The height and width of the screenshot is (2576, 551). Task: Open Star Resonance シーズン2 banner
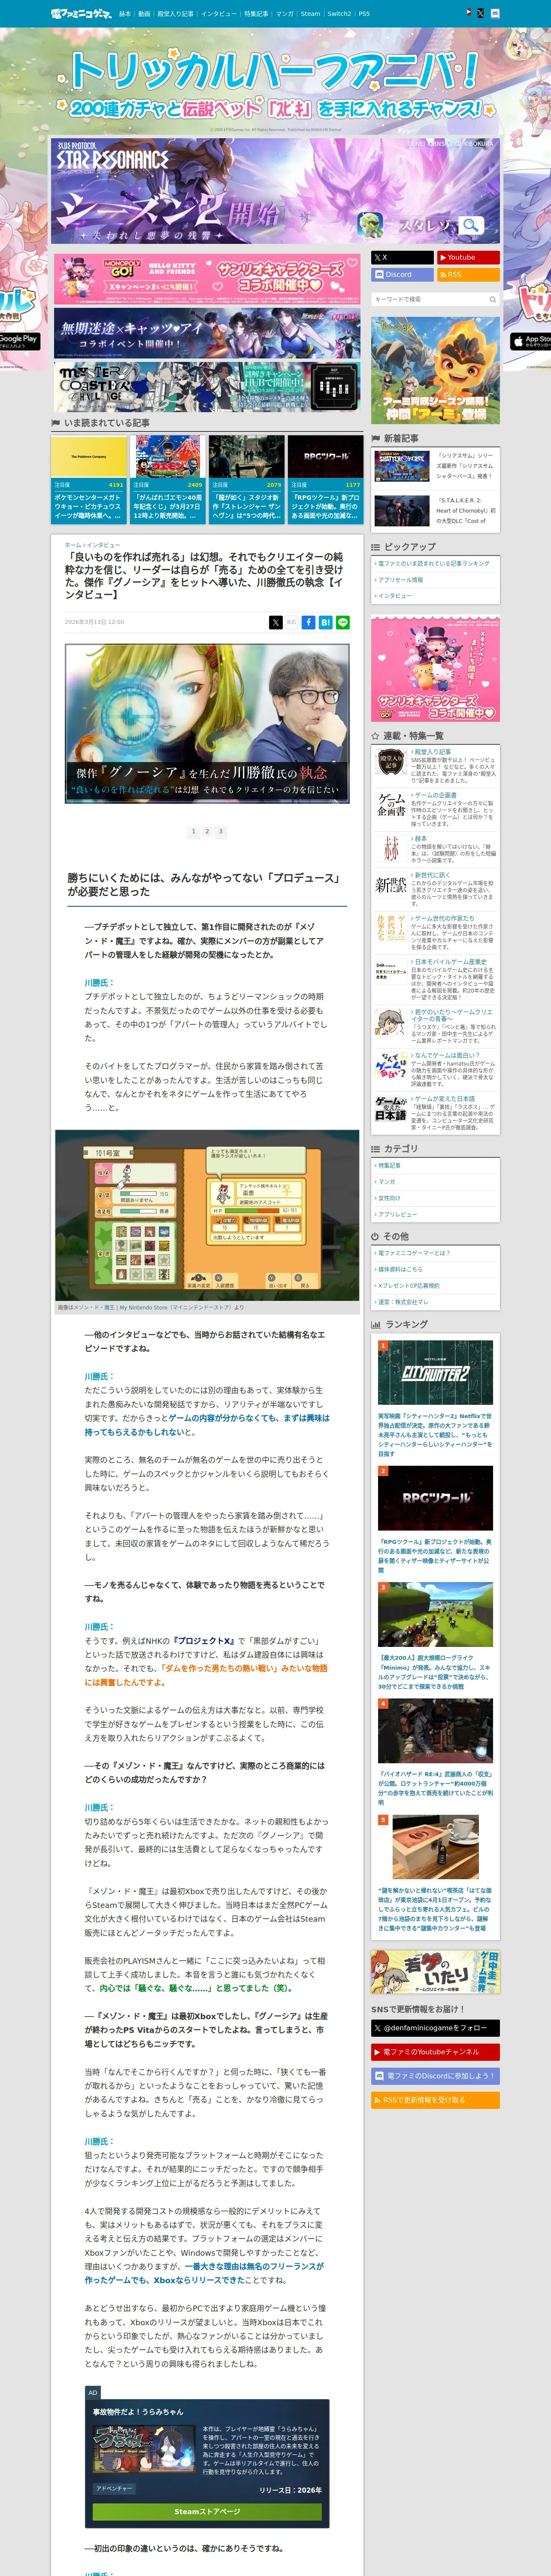(275, 191)
